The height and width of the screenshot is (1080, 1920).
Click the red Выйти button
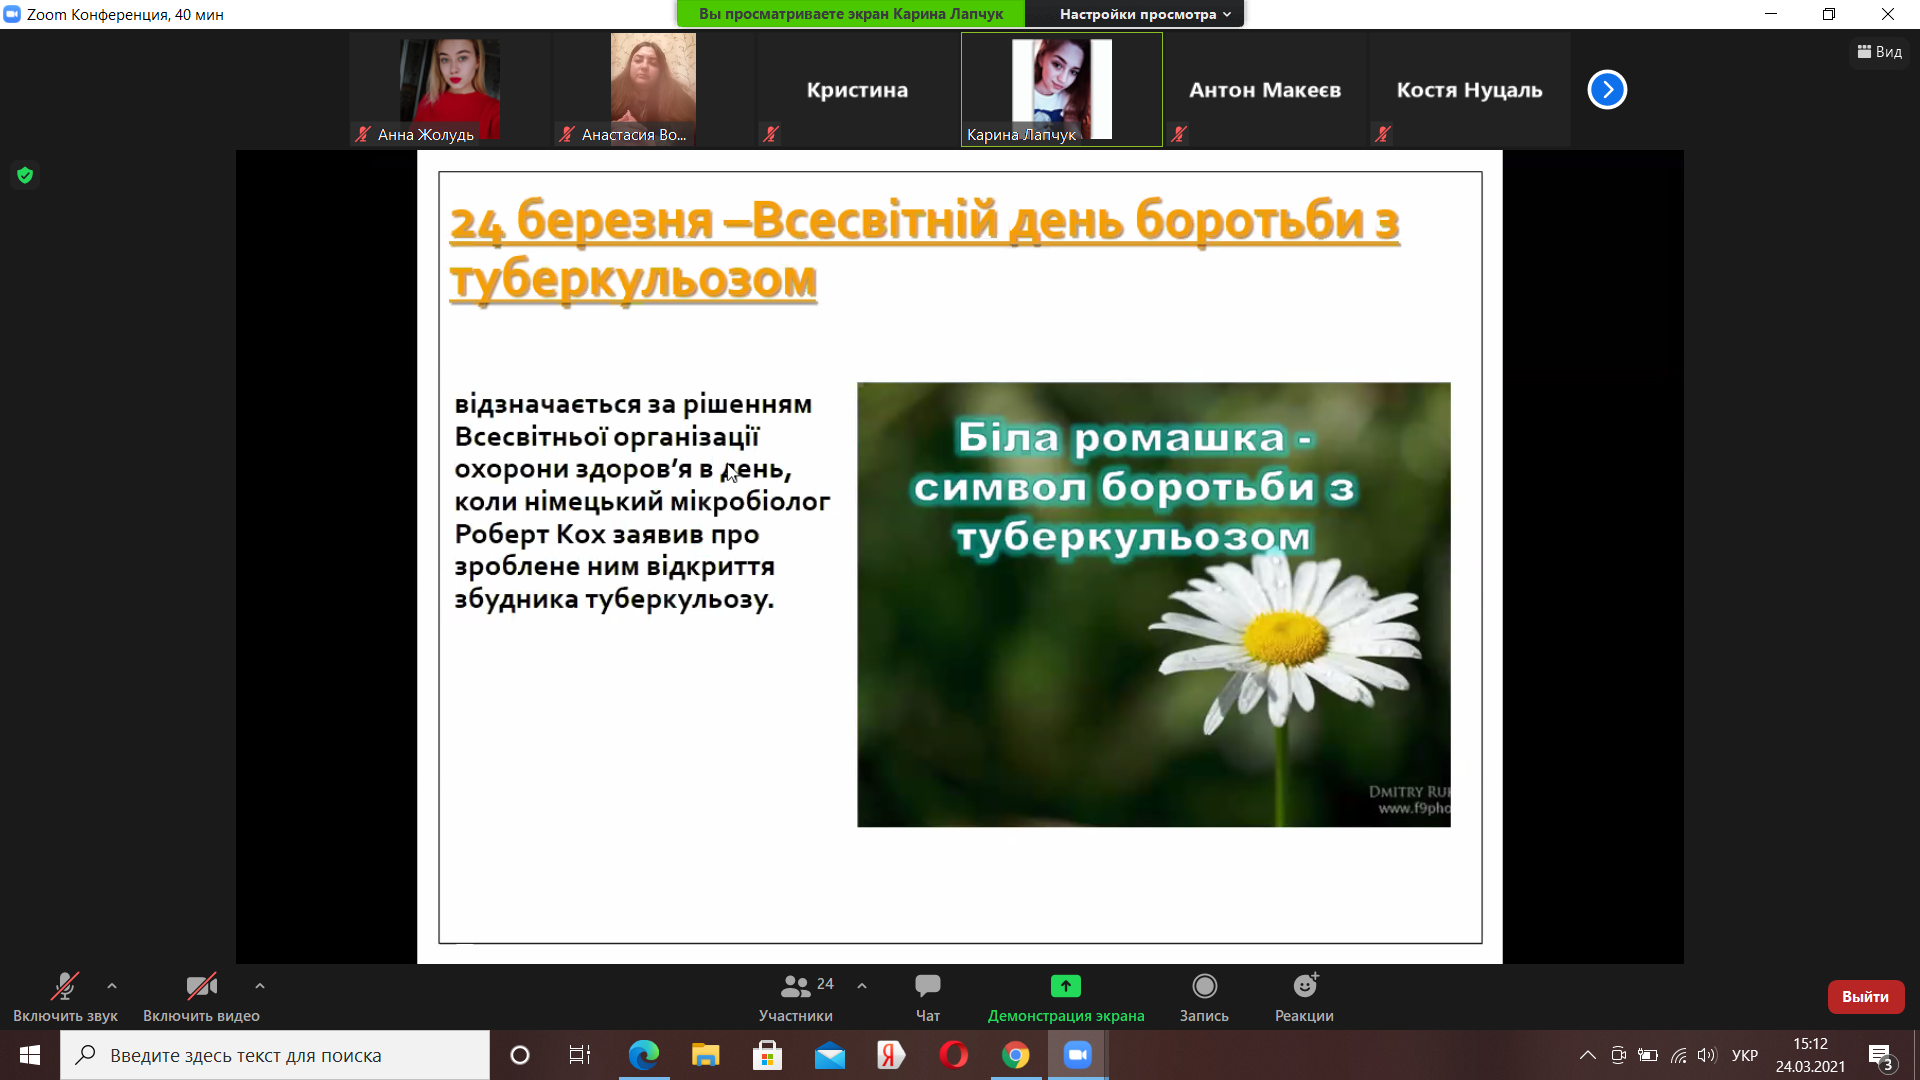coord(1865,997)
